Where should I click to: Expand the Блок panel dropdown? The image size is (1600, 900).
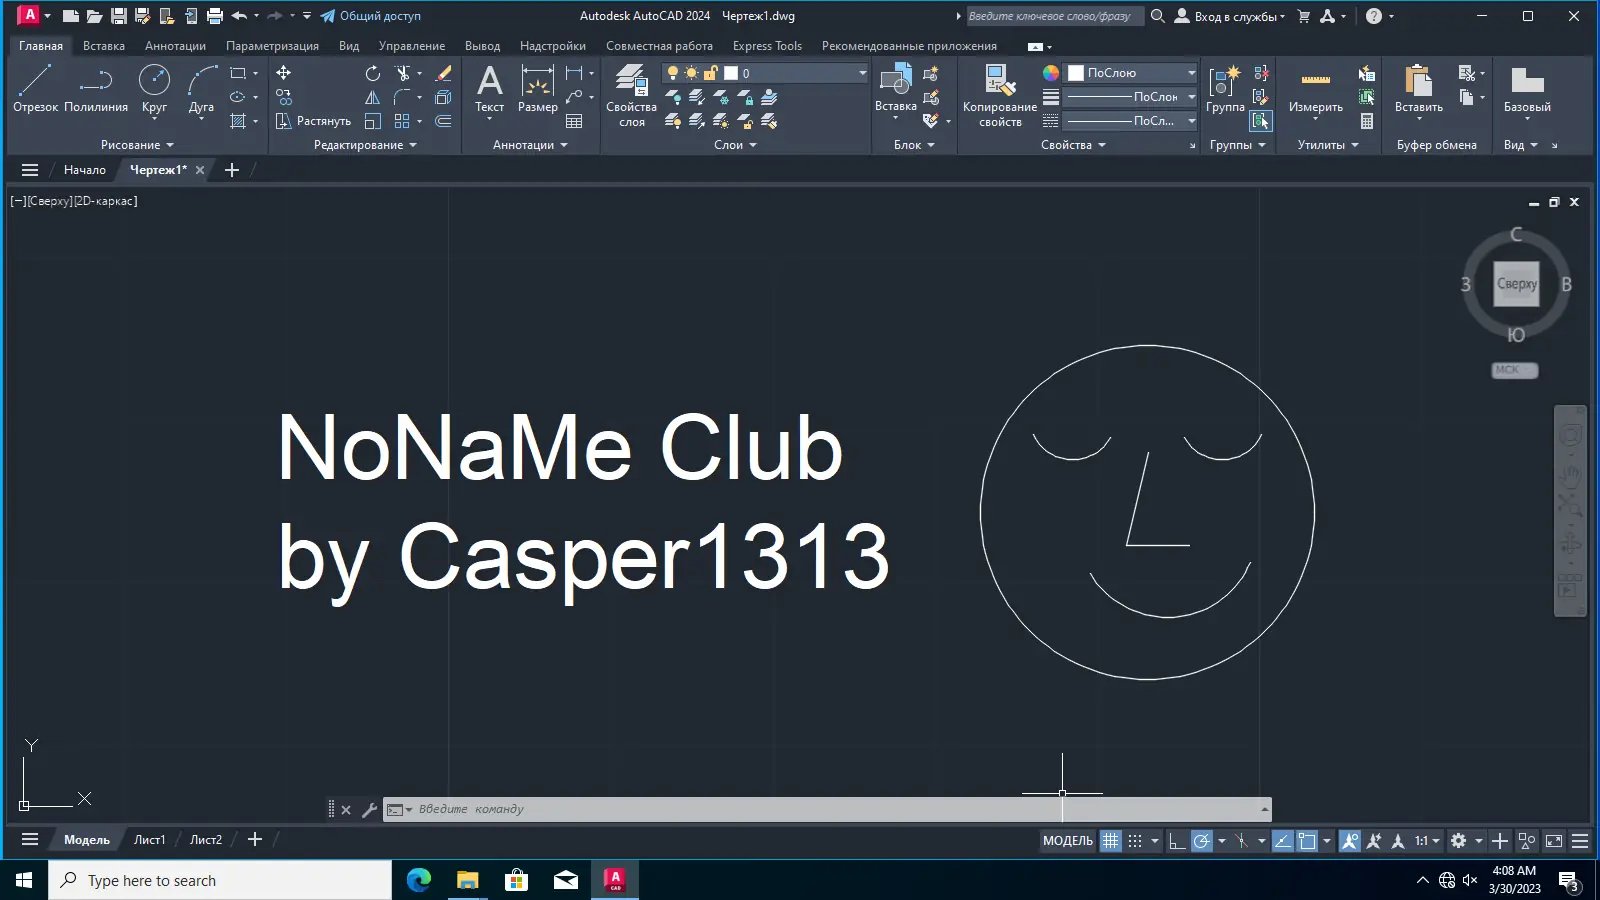coord(914,145)
